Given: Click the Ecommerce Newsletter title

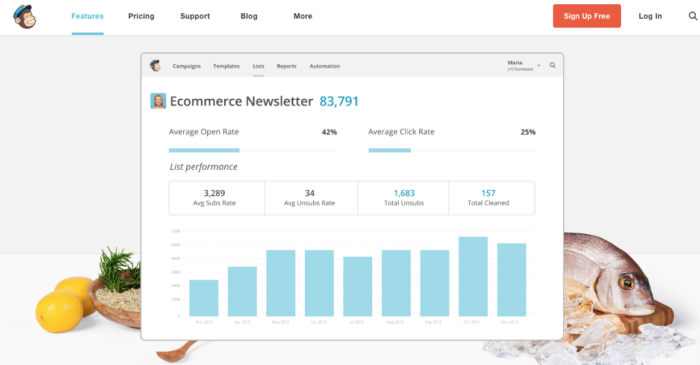Looking at the screenshot, I should [242, 101].
